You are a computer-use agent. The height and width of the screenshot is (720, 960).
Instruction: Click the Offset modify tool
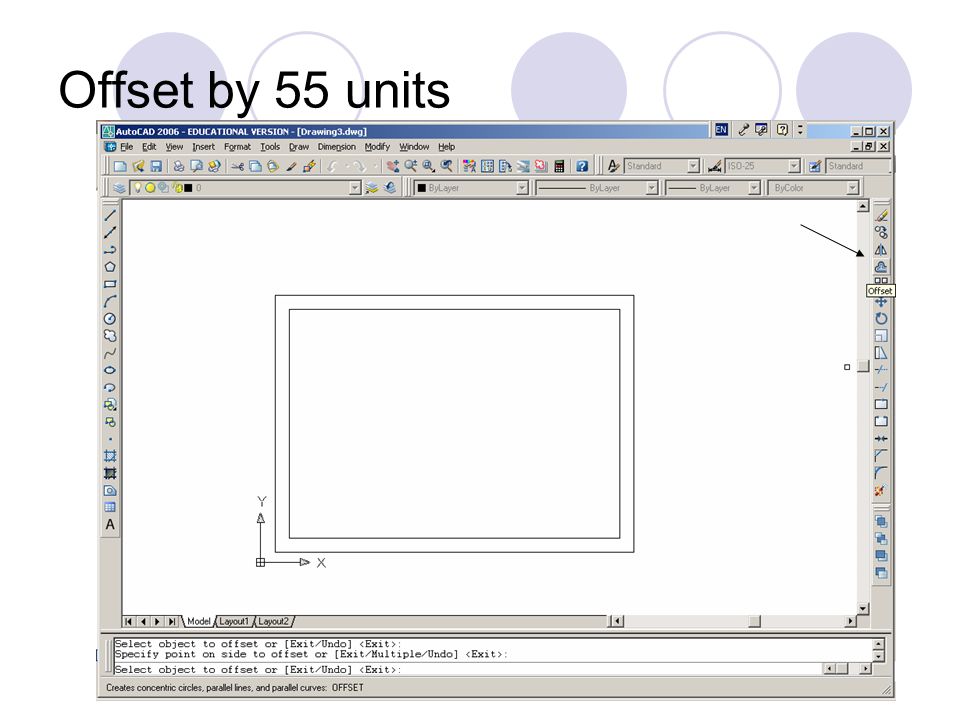pyautogui.click(x=881, y=267)
